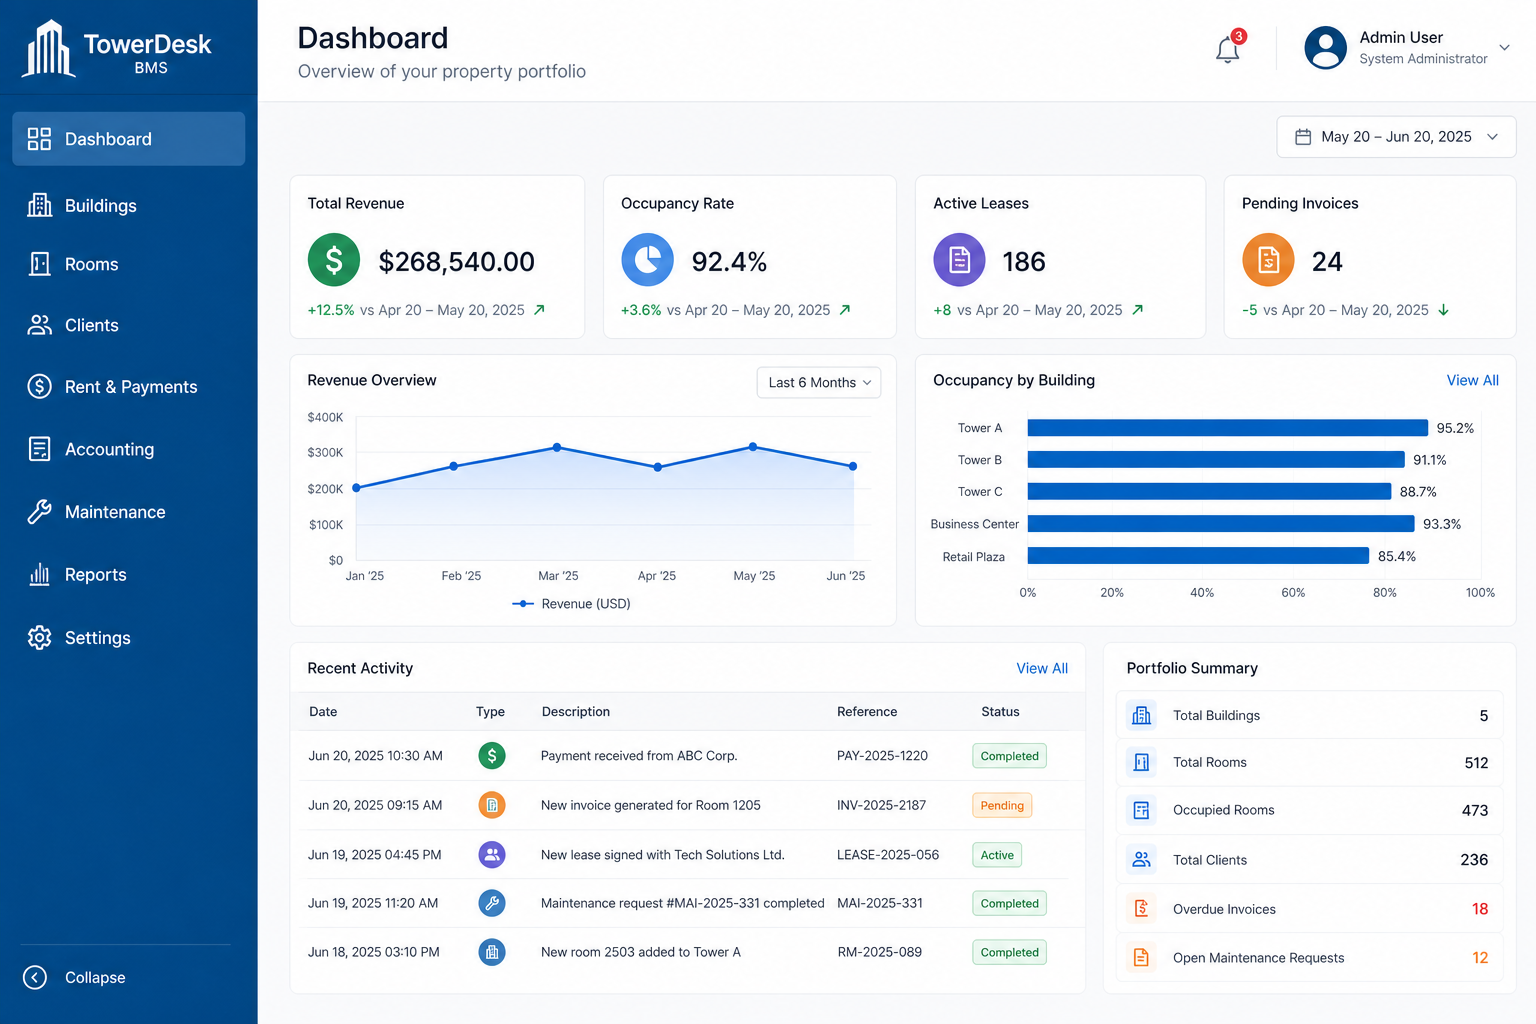Click the Mar '25 data point on revenue chart
The width and height of the screenshot is (1536, 1024).
[557, 447]
